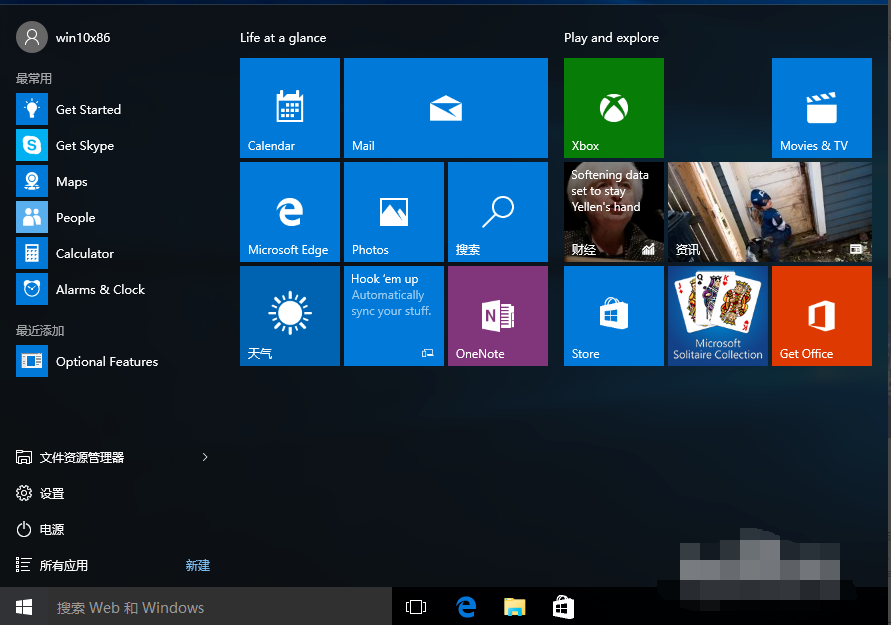Open the Calendar tile

289,108
